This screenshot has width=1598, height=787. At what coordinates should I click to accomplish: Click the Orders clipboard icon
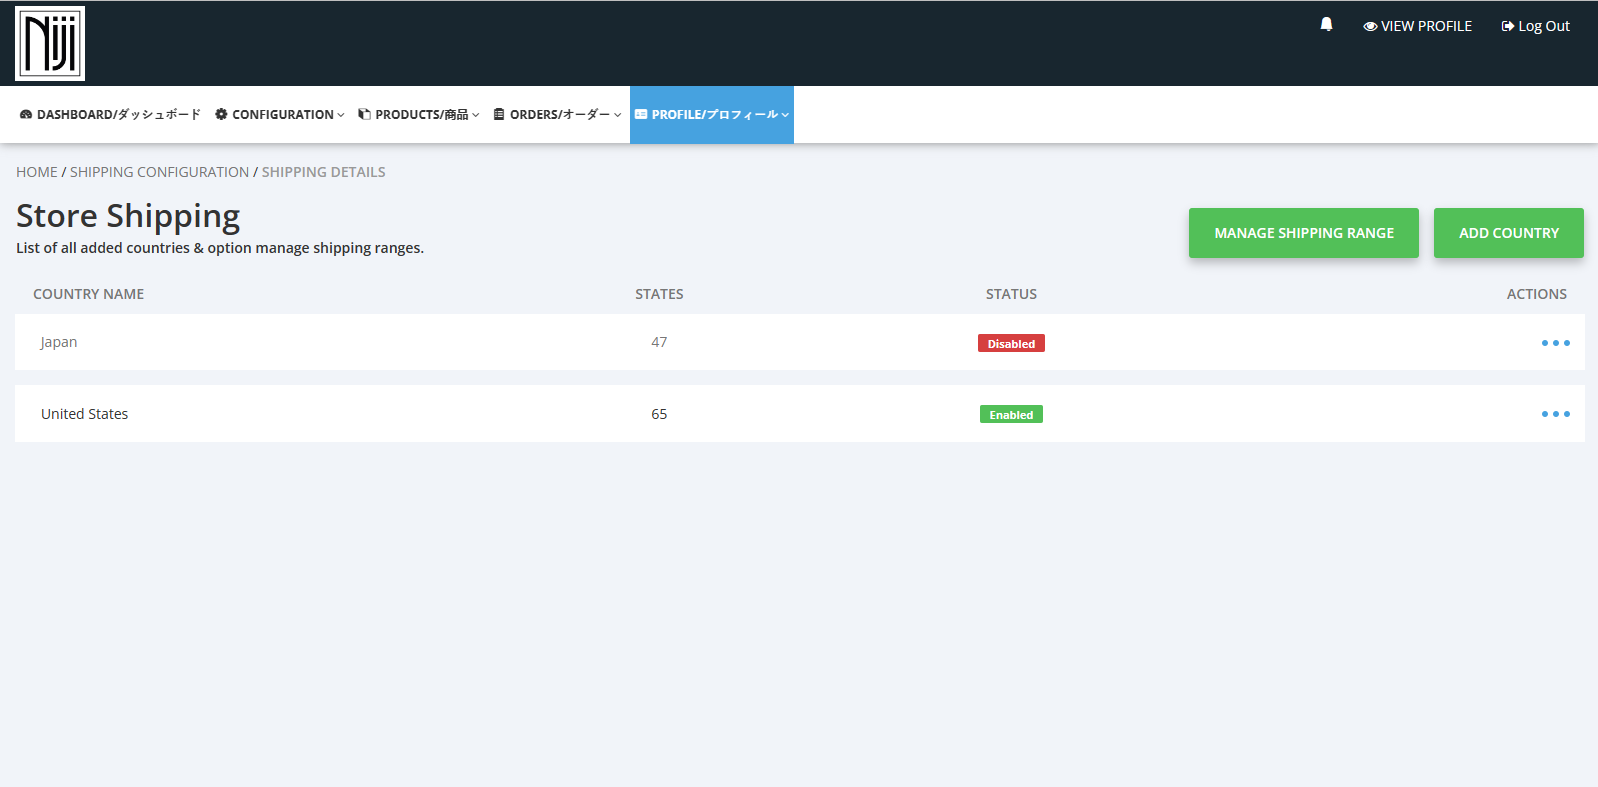[x=499, y=115]
